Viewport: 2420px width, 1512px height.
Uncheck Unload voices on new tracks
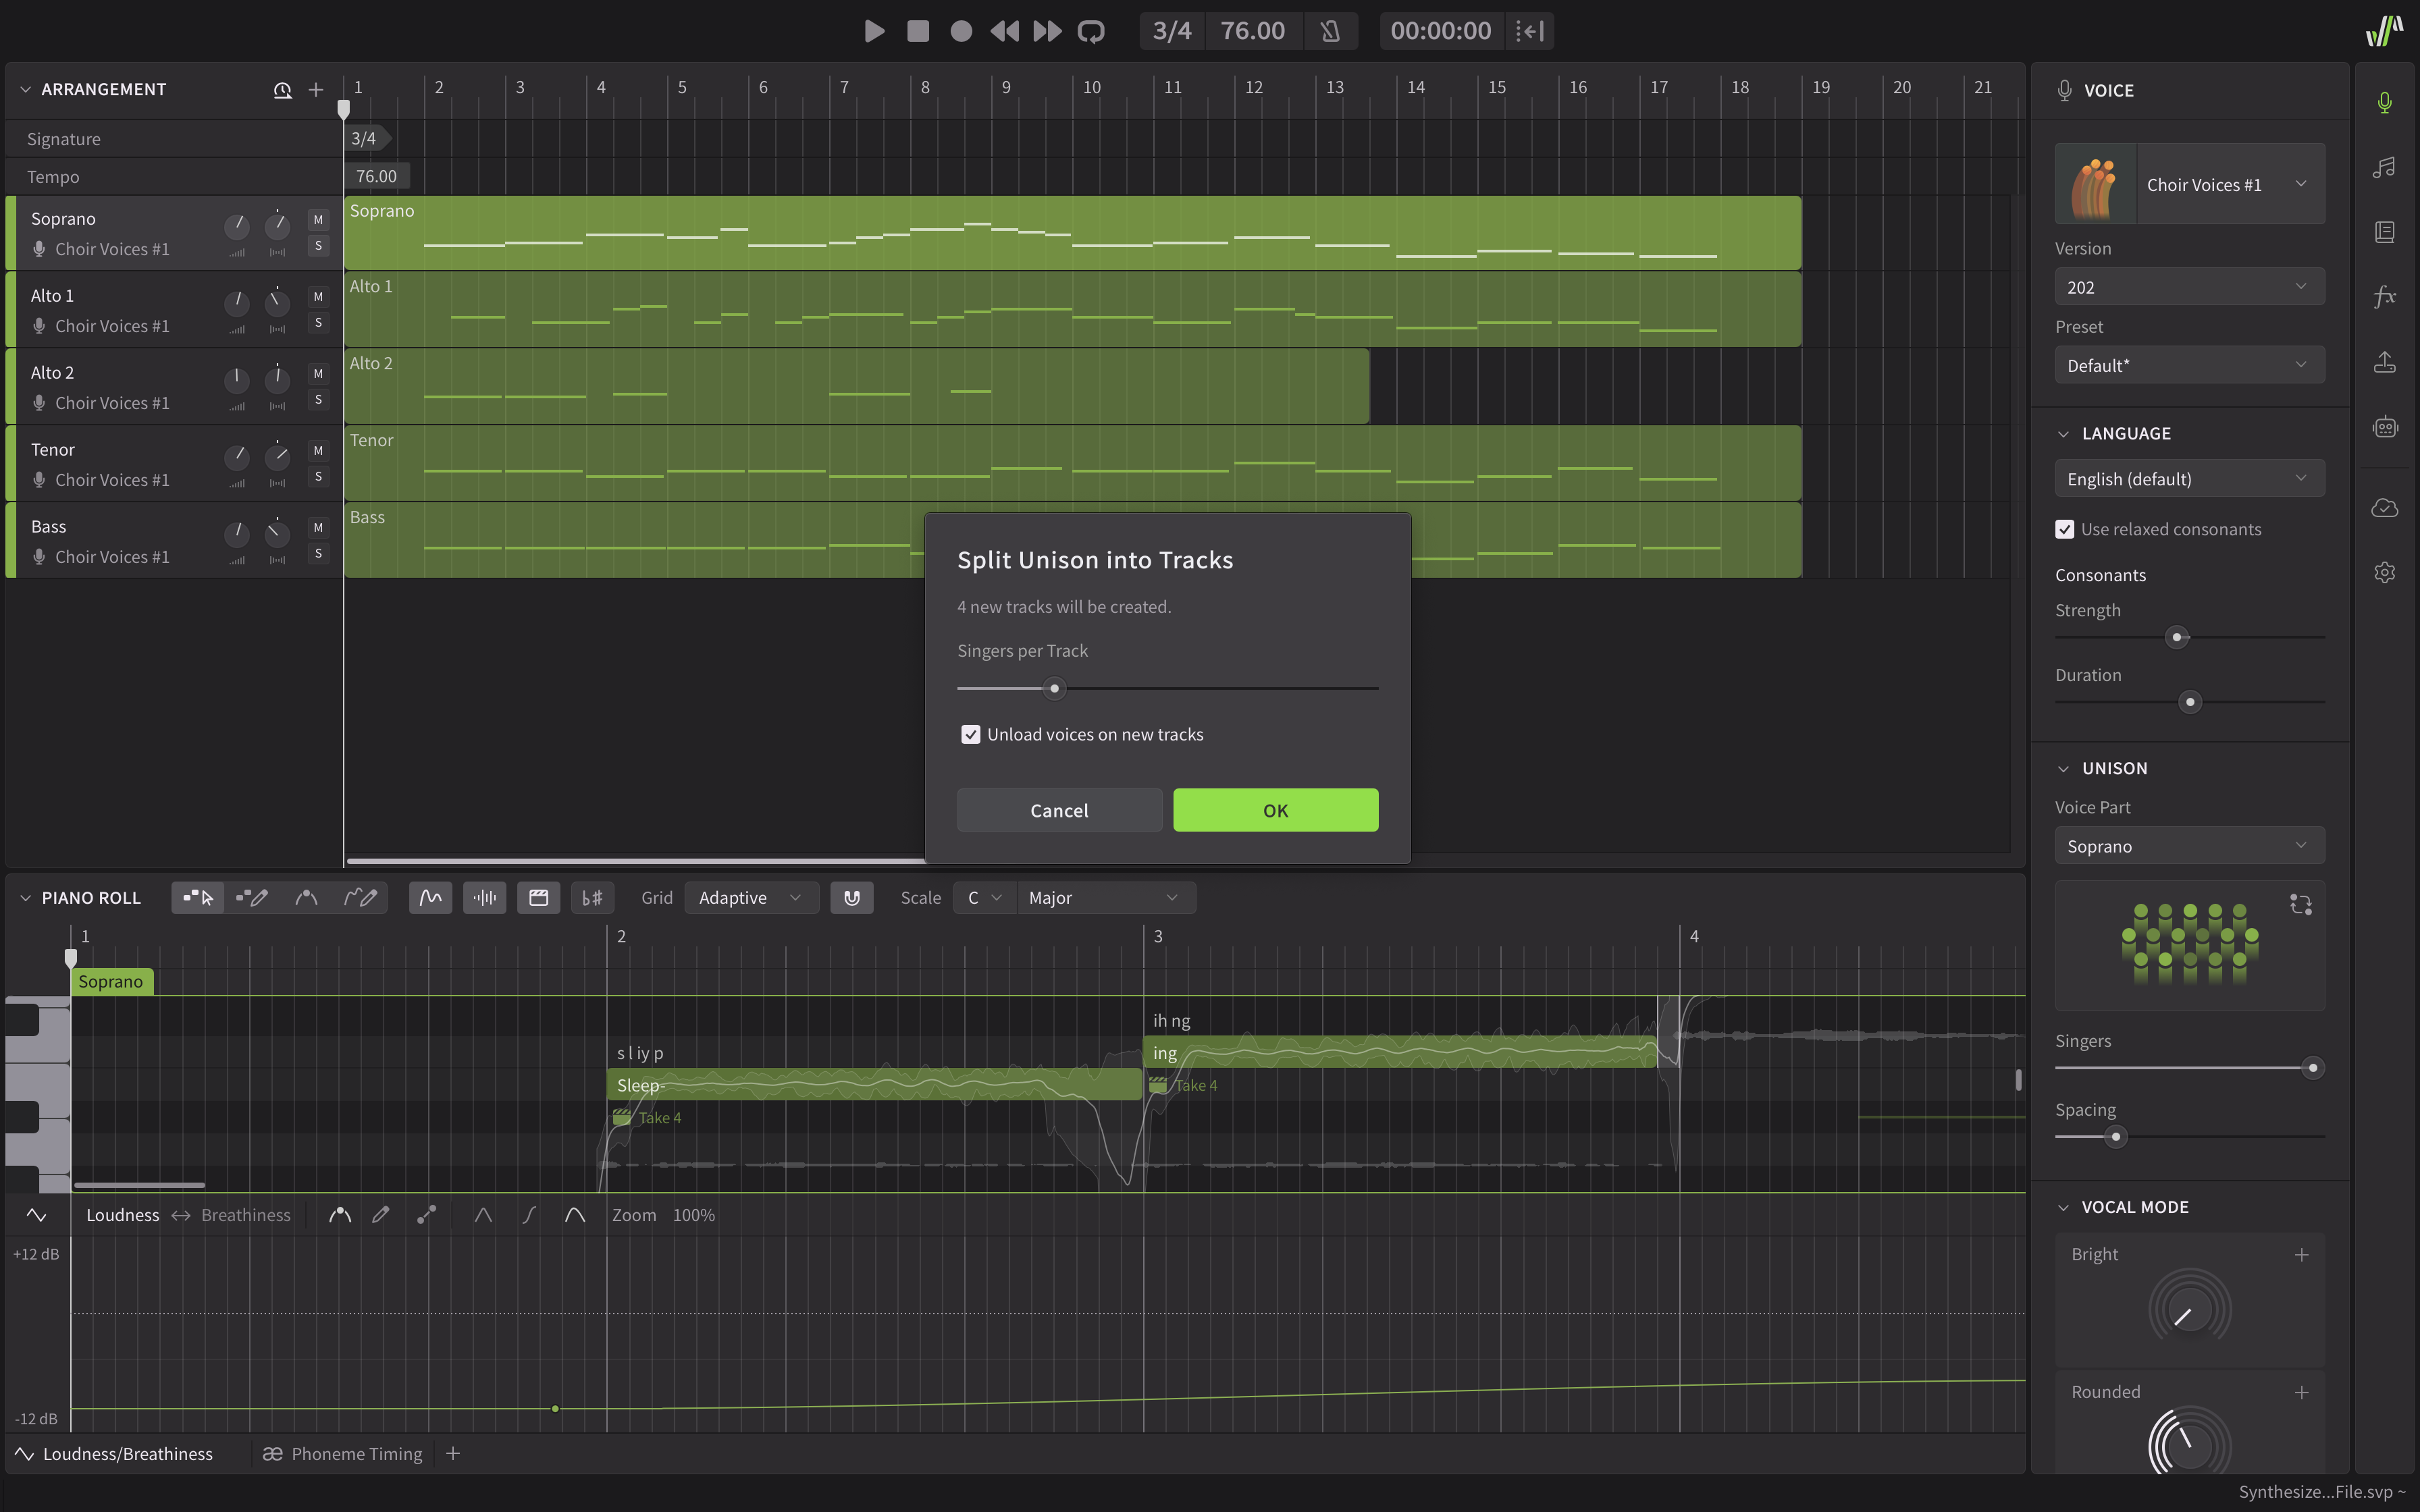click(x=970, y=735)
